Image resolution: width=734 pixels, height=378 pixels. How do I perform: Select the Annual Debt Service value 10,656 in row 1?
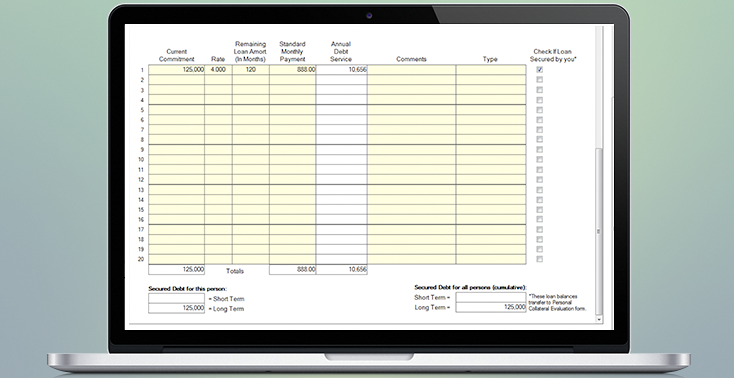click(x=342, y=70)
